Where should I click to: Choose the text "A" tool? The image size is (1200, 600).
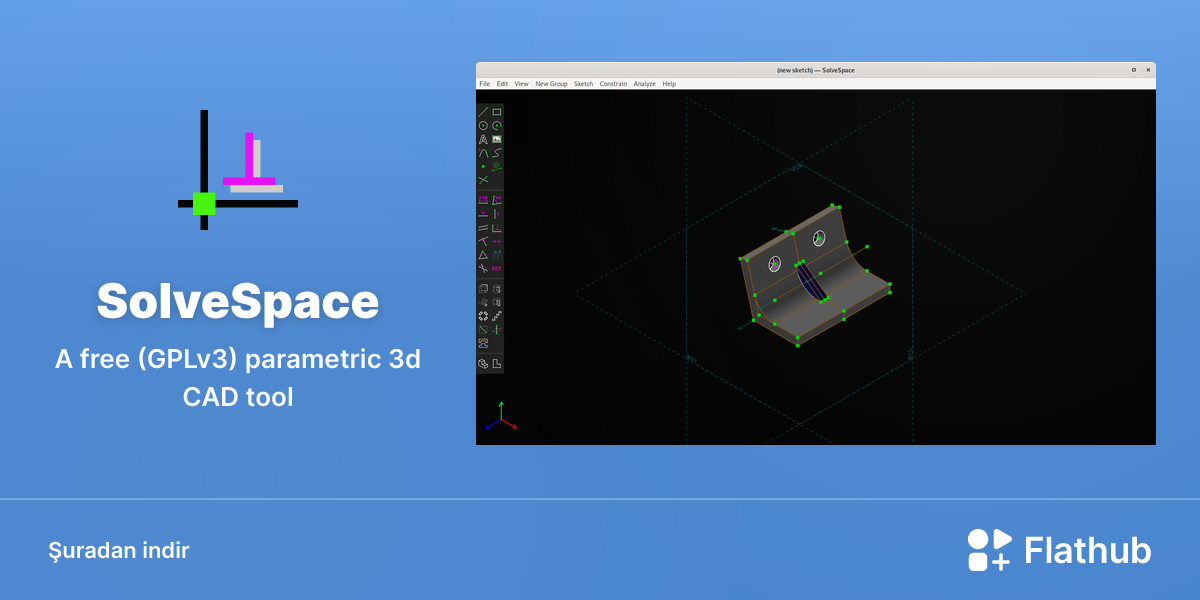click(x=483, y=139)
